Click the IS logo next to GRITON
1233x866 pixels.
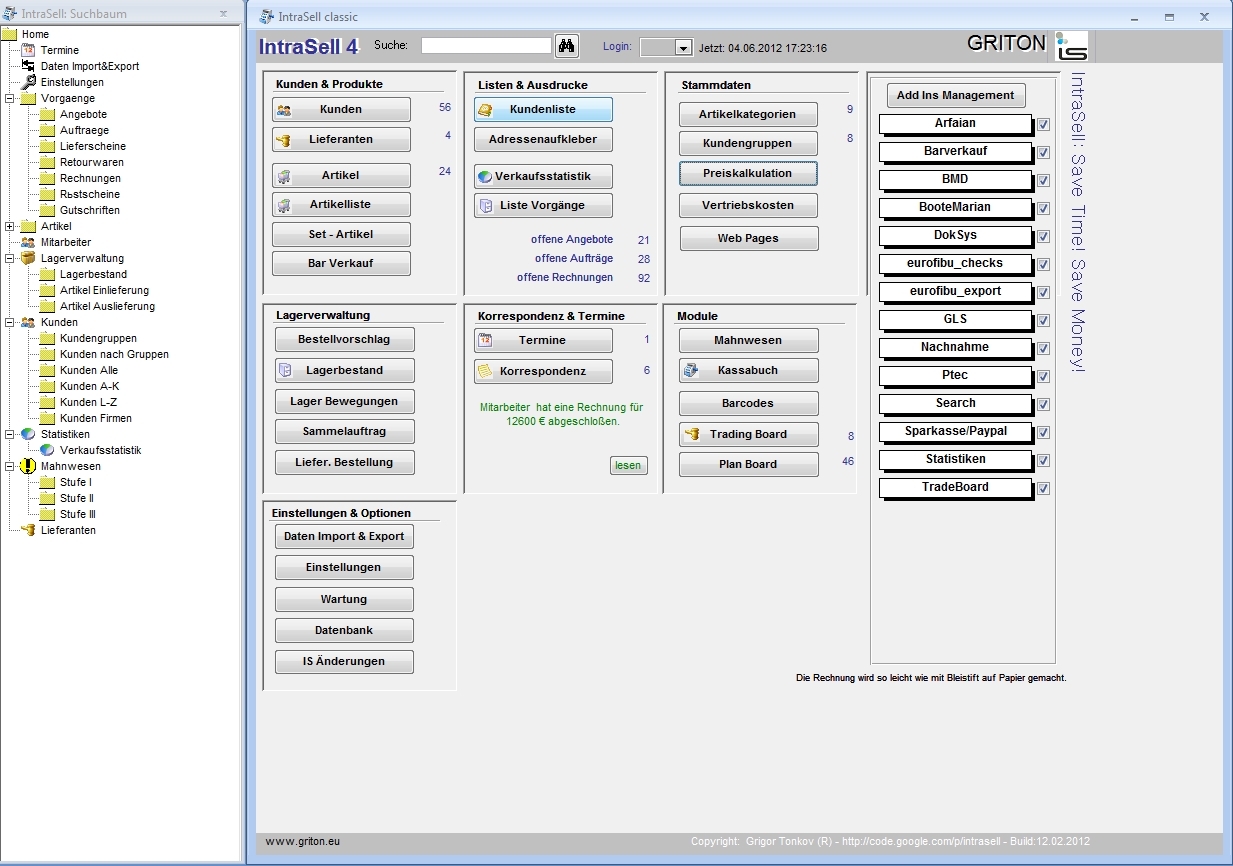pyautogui.click(x=1071, y=46)
